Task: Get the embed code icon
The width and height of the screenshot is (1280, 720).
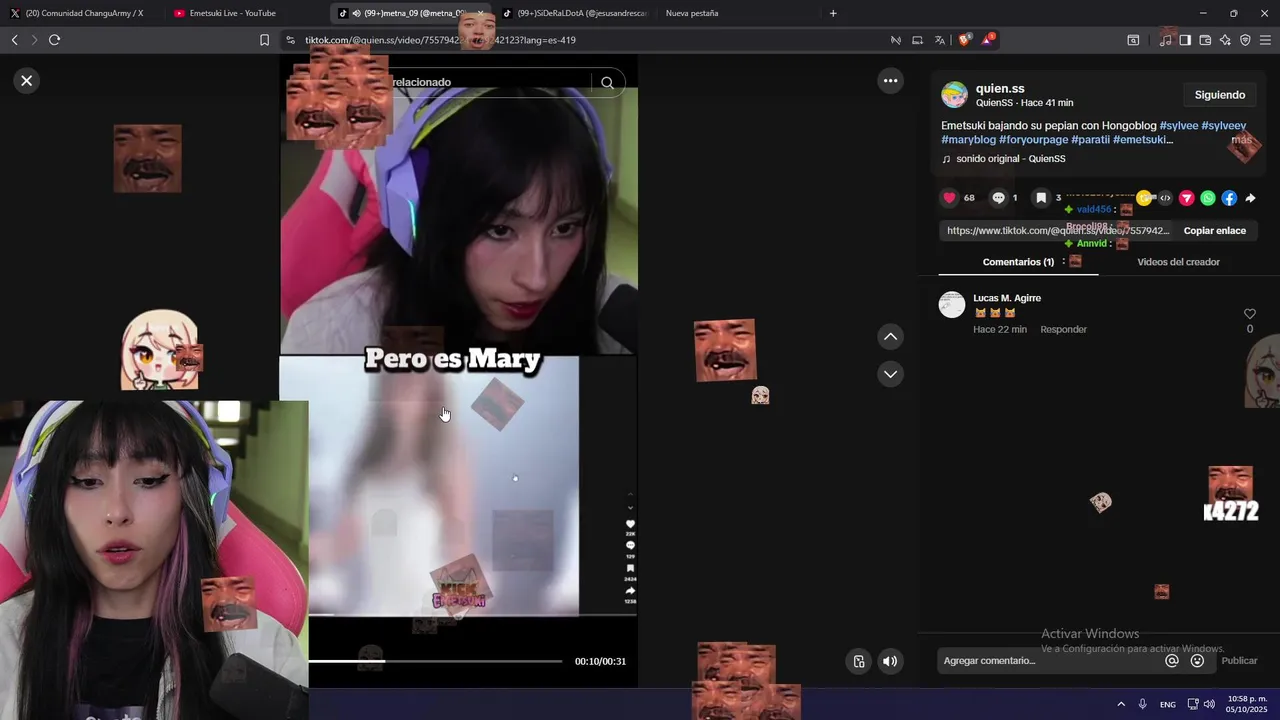Action: (x=1165, y=198)
